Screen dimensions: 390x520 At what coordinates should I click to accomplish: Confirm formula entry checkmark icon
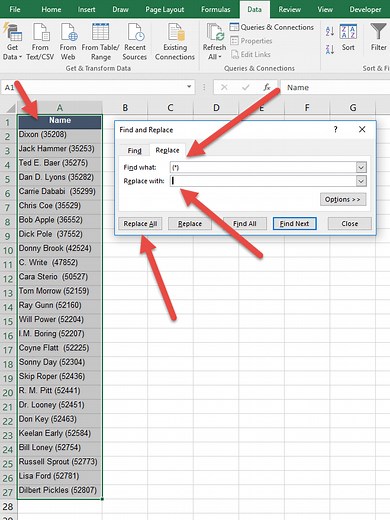246,87
